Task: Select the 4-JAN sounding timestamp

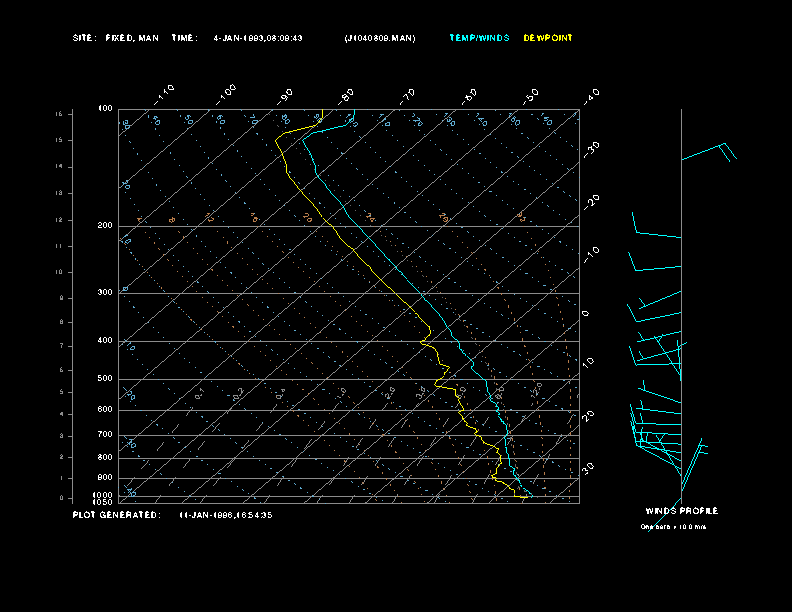Action: 258,38
